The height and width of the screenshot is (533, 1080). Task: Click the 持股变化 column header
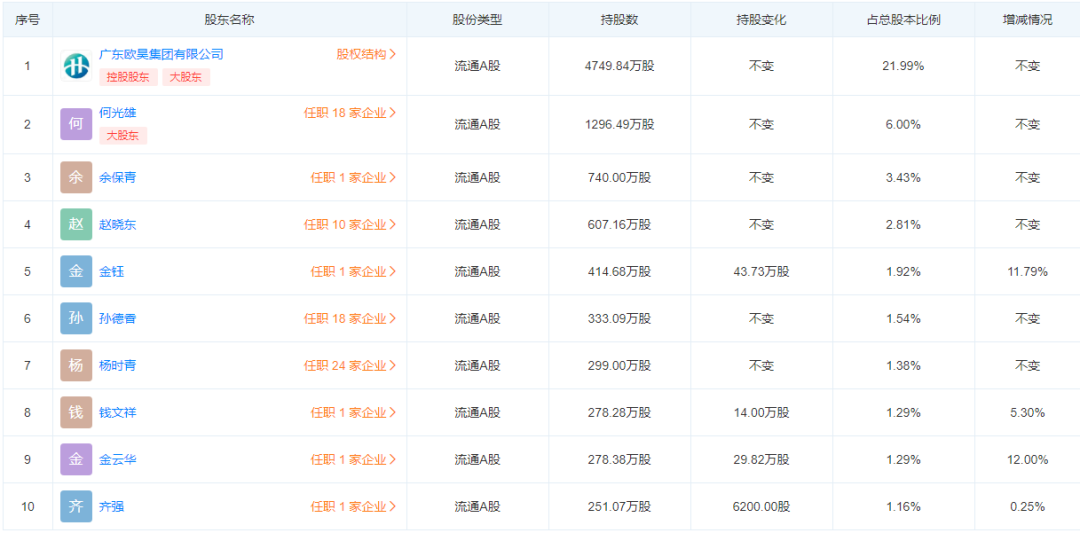click(x=761, y=19)
